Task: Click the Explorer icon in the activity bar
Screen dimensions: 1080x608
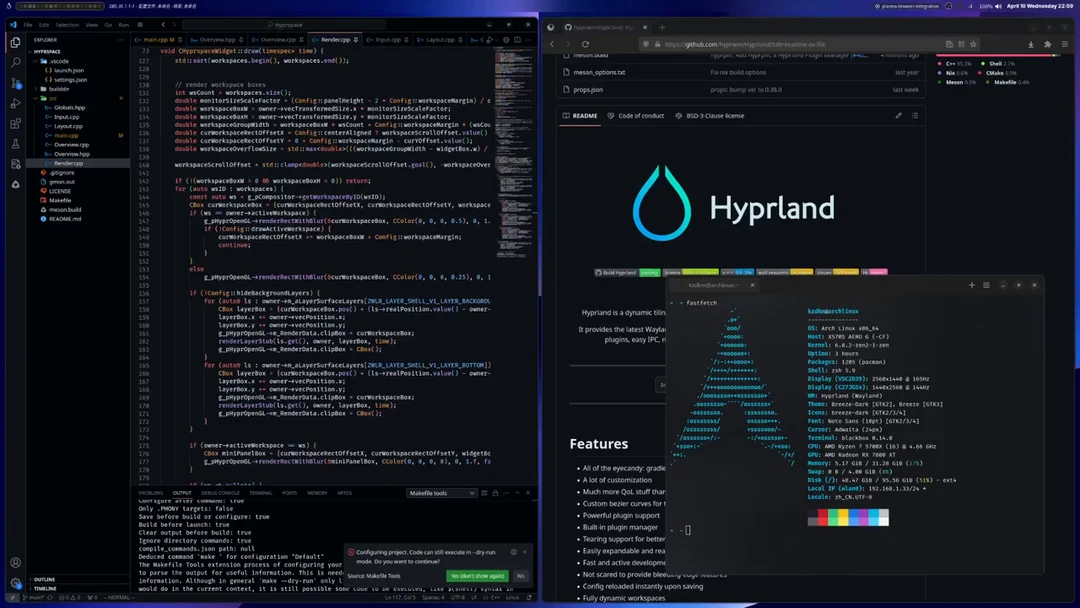Action: (16, 41)
